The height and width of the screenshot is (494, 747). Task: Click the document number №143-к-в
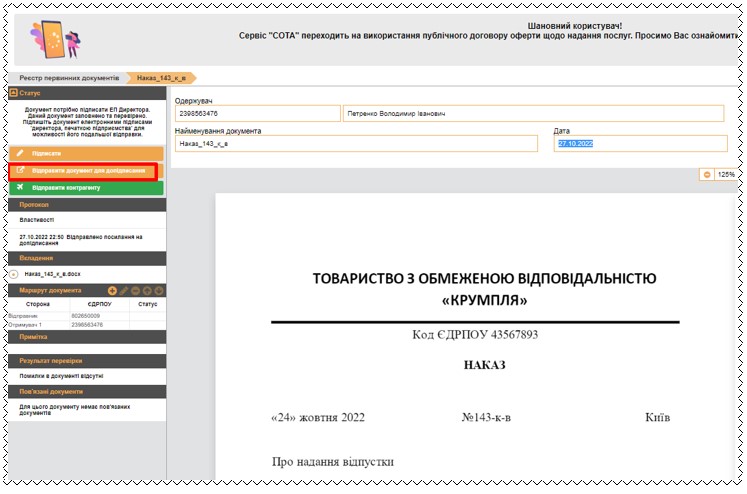486,418
